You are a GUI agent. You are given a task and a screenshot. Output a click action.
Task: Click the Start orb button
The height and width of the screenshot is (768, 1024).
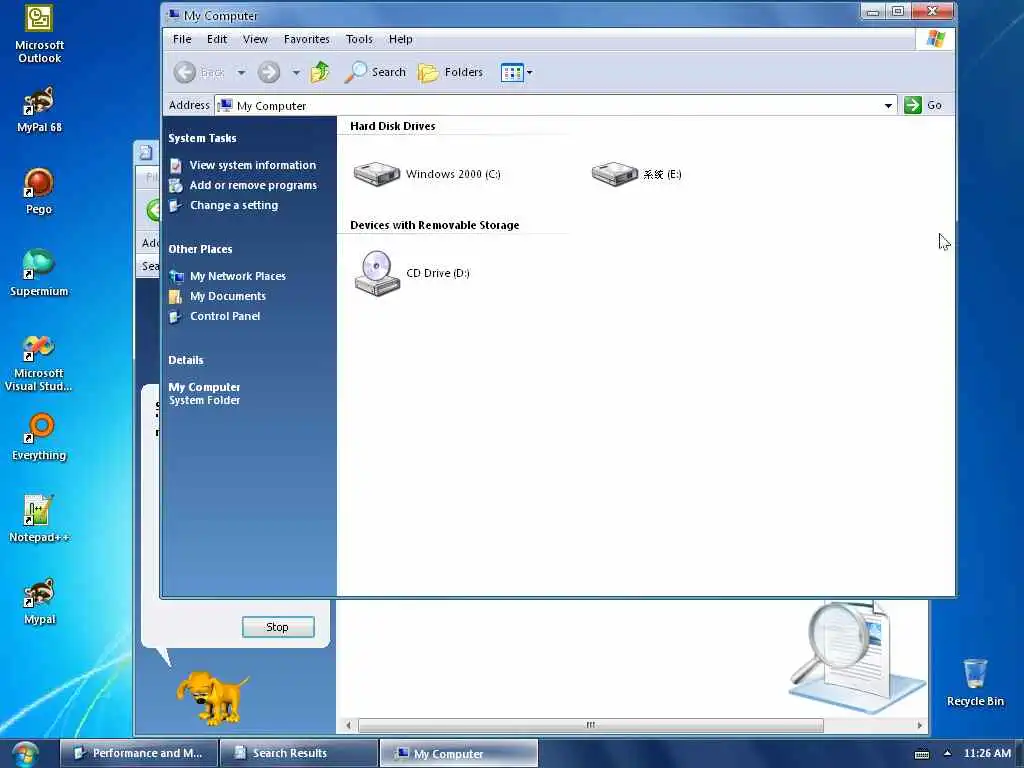pyautogui.click(x=25, y=754)
